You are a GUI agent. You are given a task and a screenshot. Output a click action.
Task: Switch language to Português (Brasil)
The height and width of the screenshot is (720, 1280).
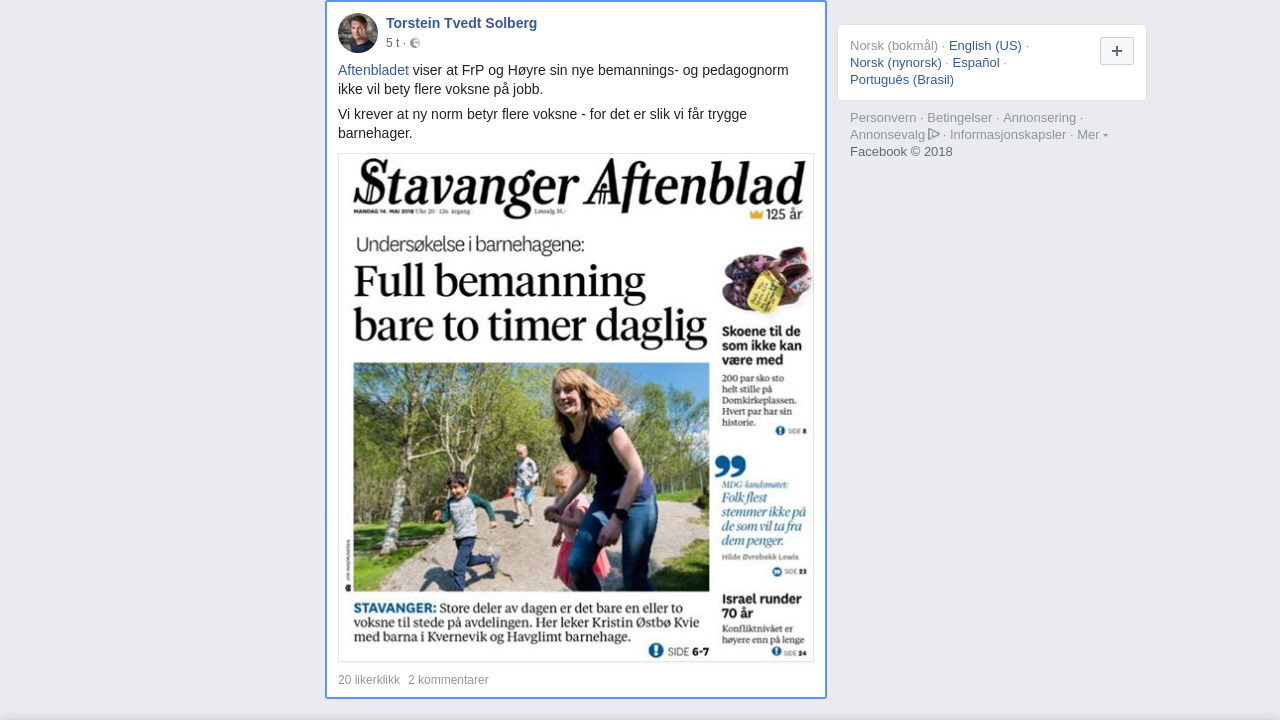[x=902, y=80]
